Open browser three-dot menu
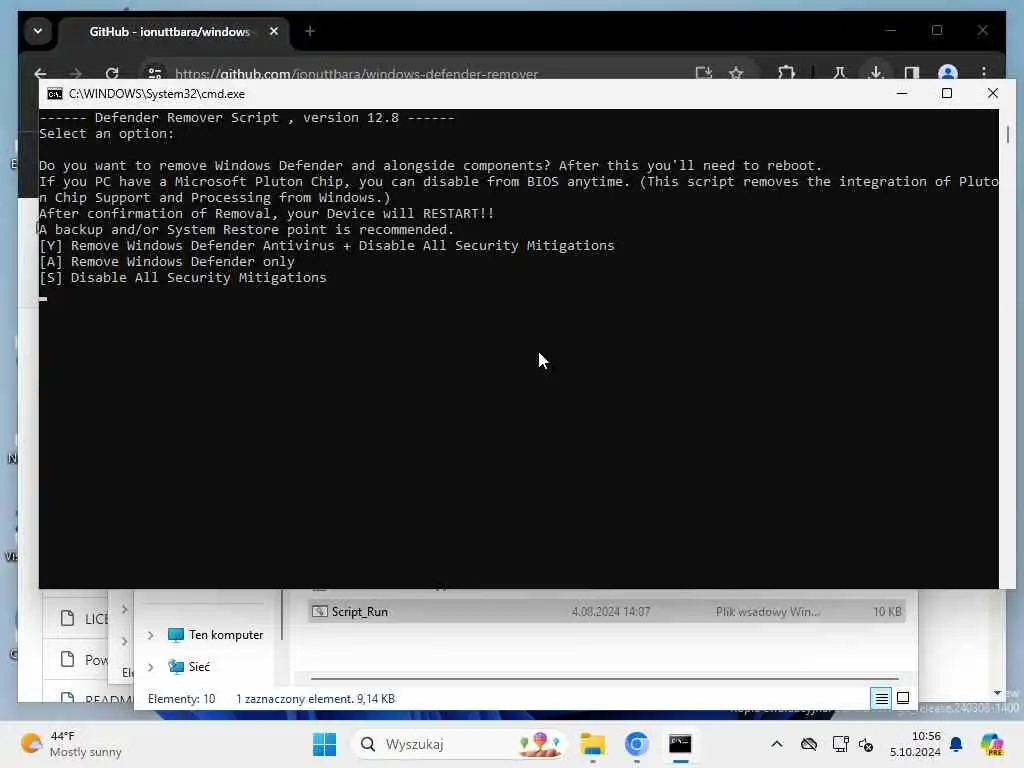The image size is (1024, 768). 984,72
